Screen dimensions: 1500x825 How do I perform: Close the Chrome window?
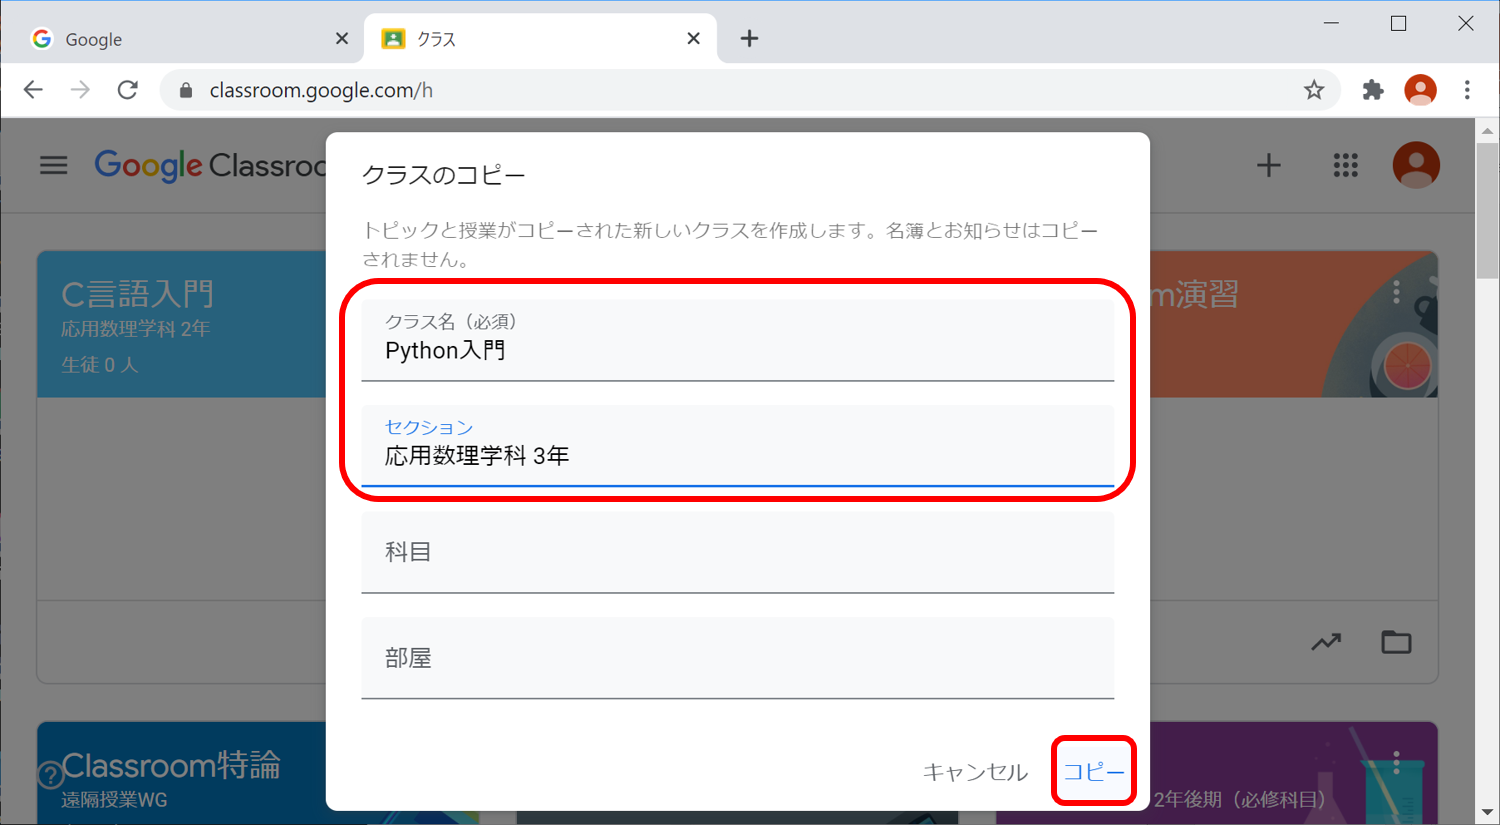1465,23
